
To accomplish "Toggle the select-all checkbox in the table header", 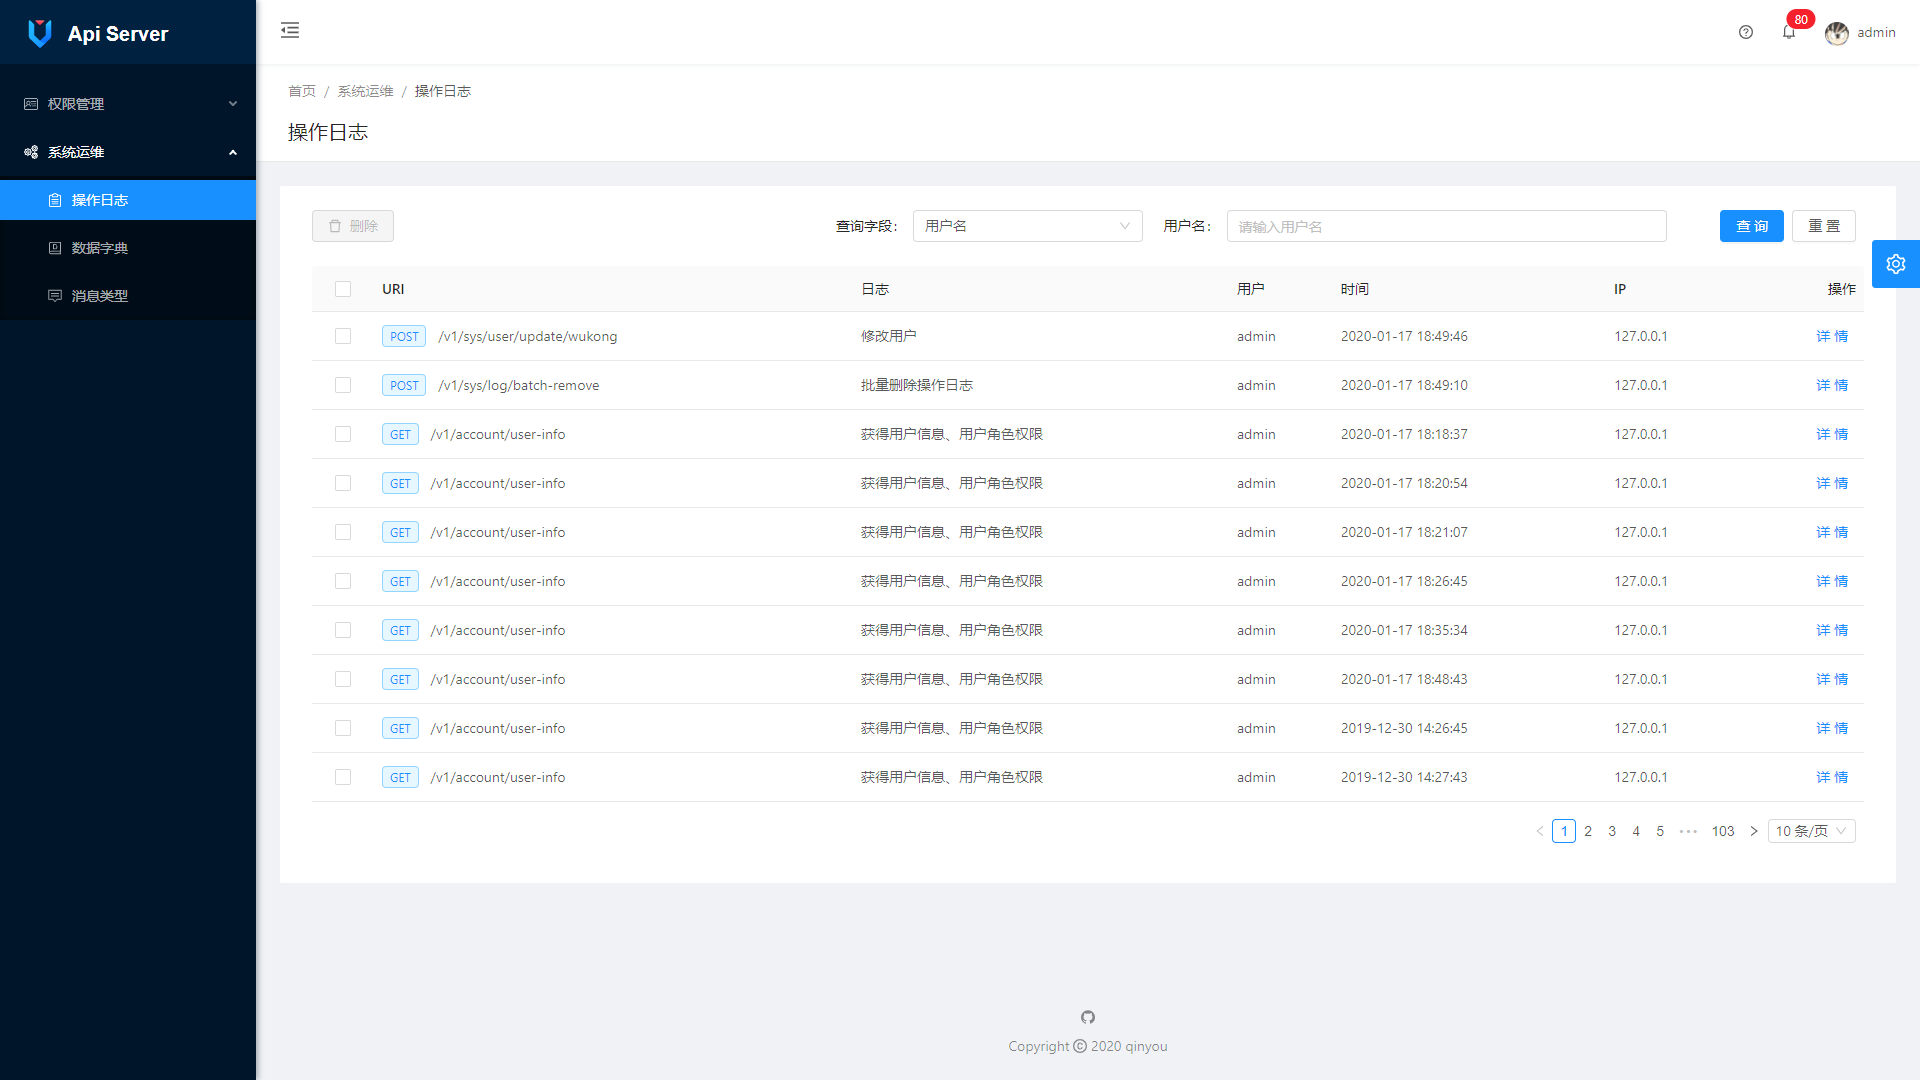I will 343,289.
